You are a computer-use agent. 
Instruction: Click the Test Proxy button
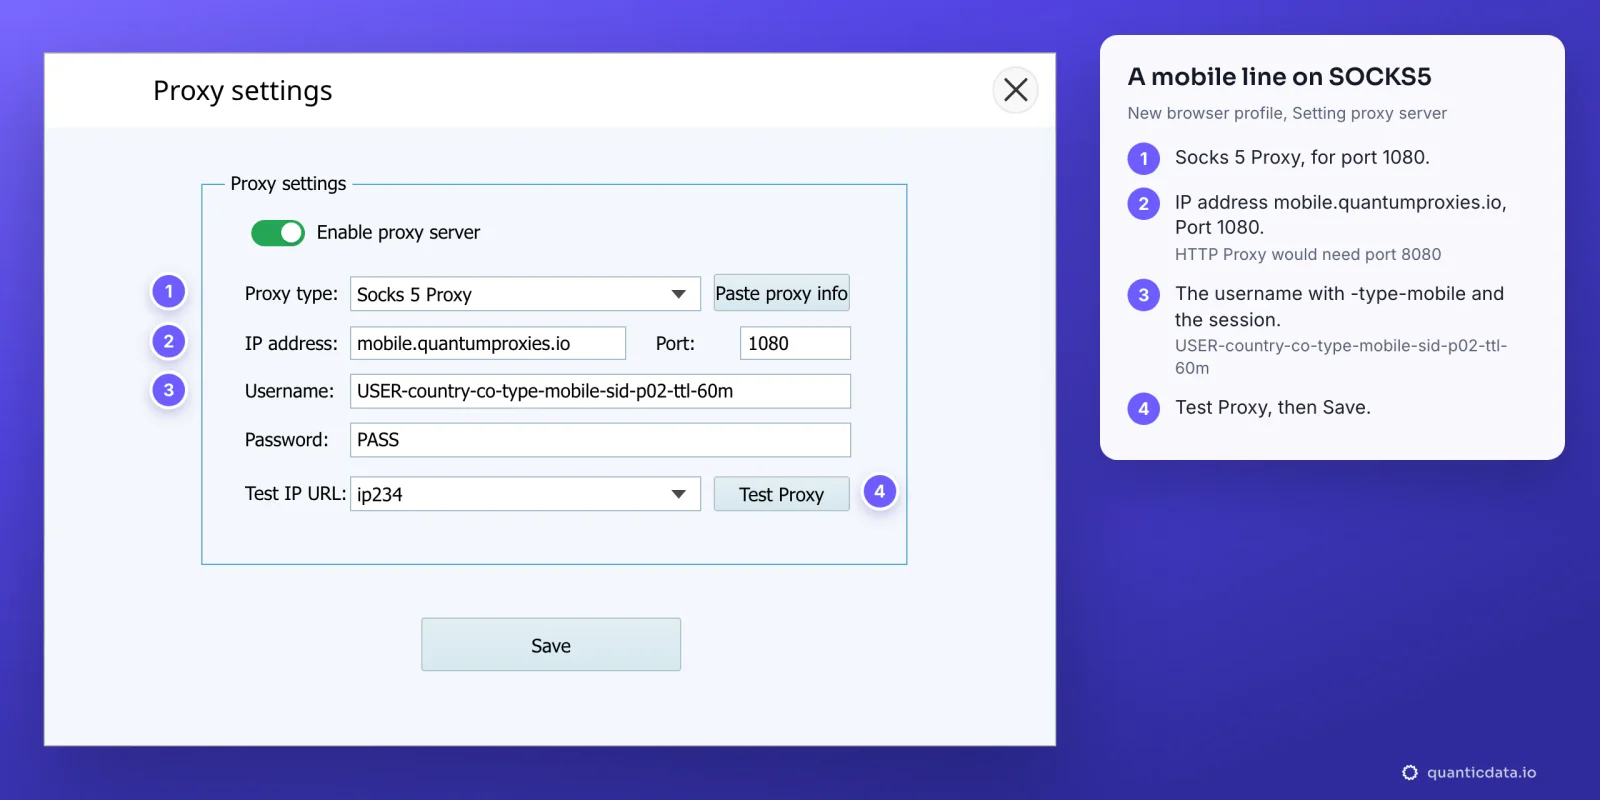(x=782, y=494)
